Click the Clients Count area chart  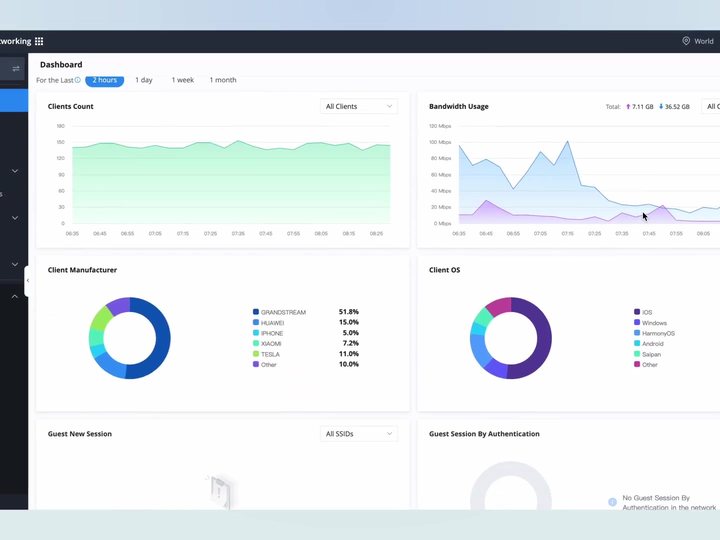point(231,184)
